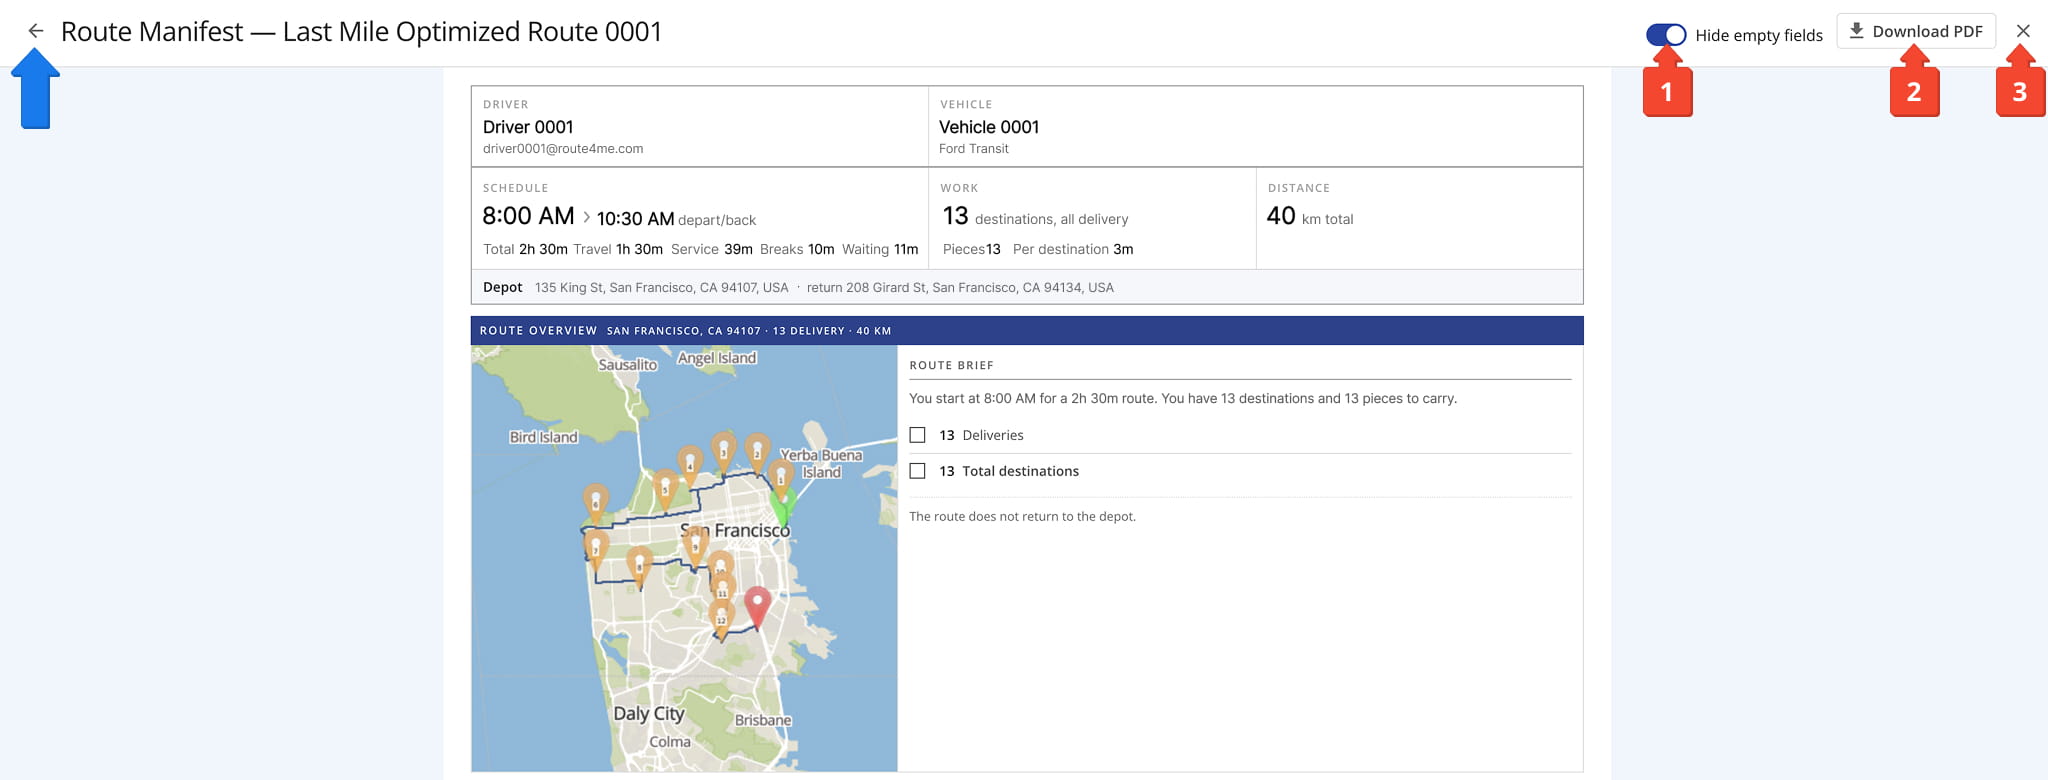Image resolution: width=2048 pixels, height=780 pixels.
Task: Select map pin number 6
Action: tap(596, 501)
